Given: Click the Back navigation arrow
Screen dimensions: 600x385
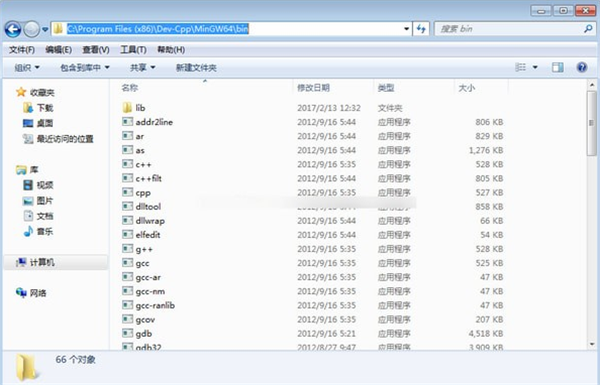Looking at the screenshot, I should 13,29.
